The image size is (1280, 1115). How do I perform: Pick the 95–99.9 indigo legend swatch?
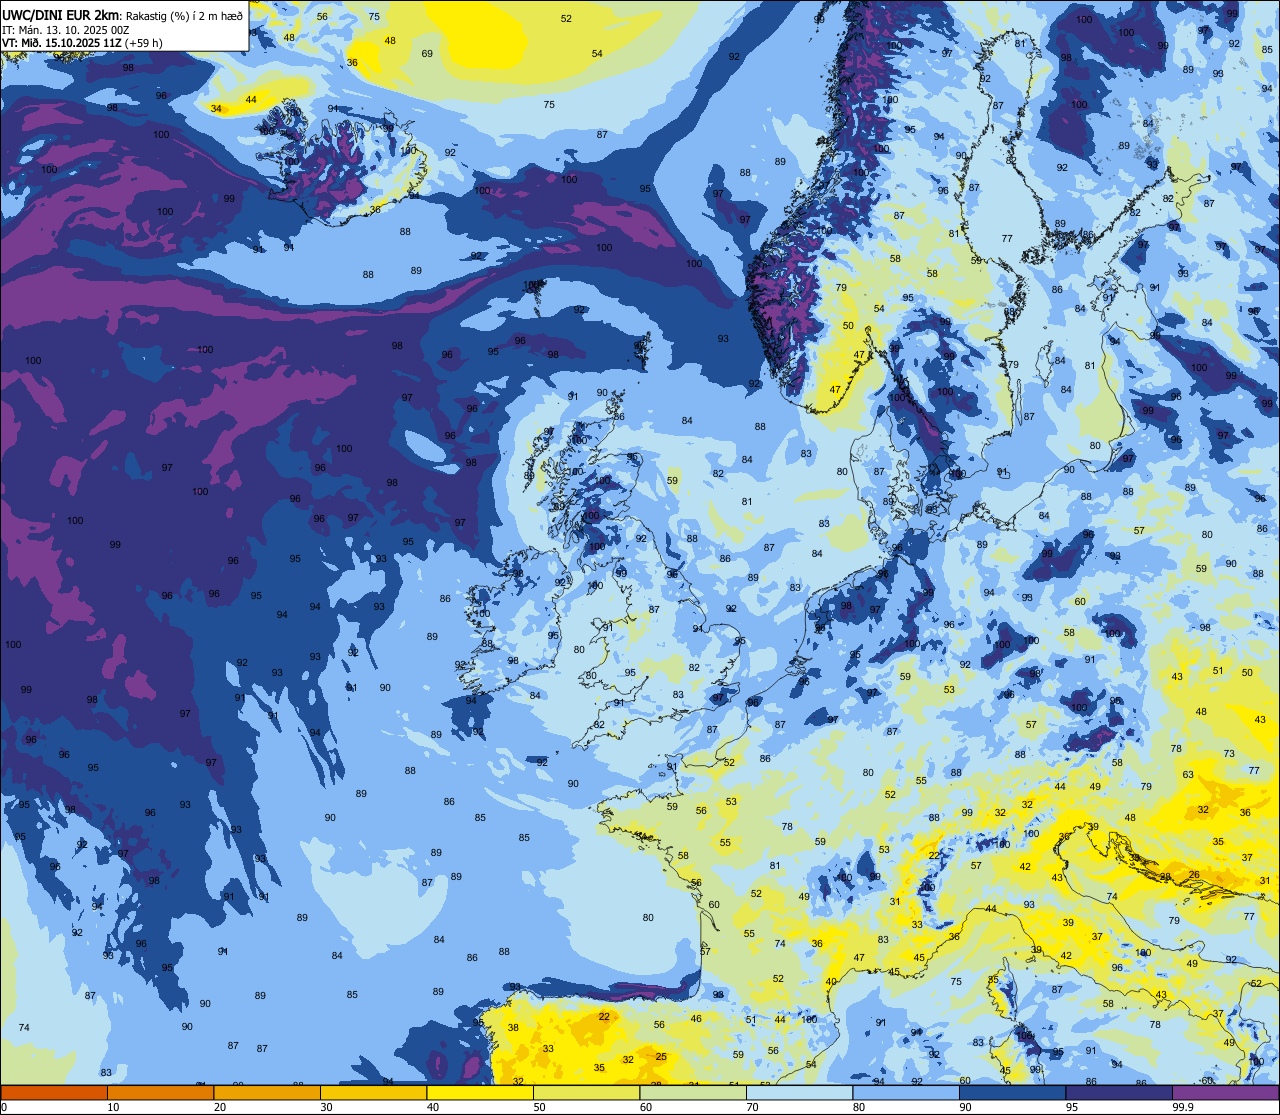click(1119, 1092)
